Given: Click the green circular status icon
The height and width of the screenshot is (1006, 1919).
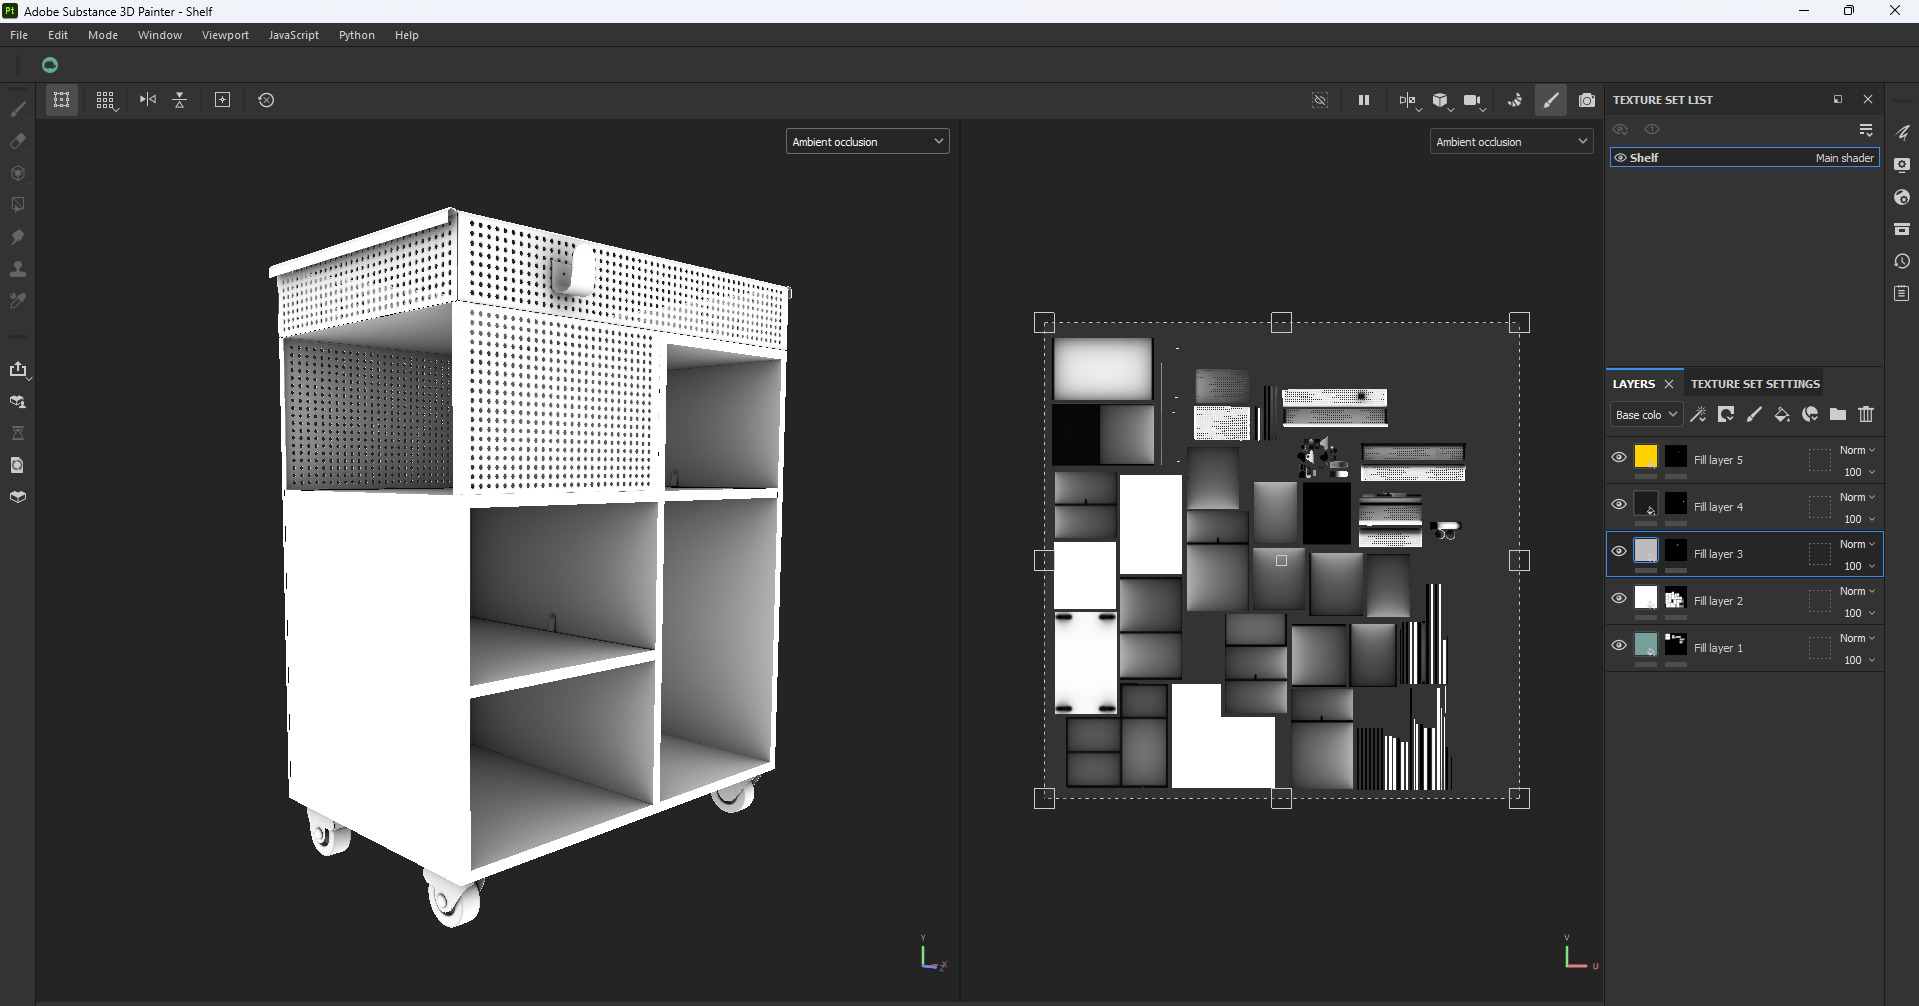Looking at the screenshot, I should [50, 65].
